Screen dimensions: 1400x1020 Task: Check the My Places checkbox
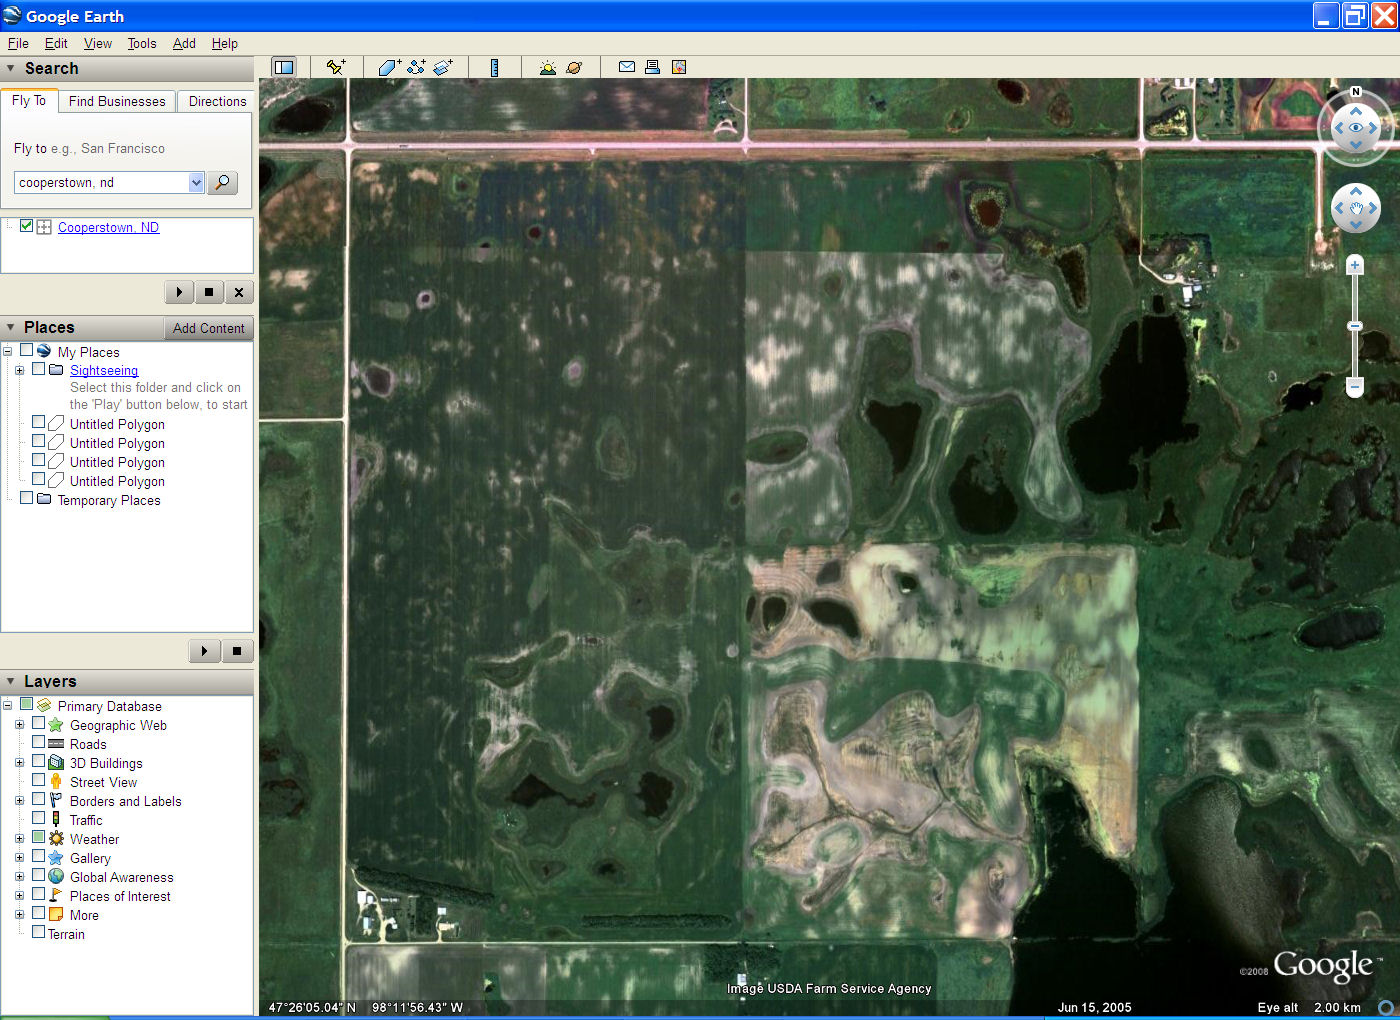click(27, 351)
